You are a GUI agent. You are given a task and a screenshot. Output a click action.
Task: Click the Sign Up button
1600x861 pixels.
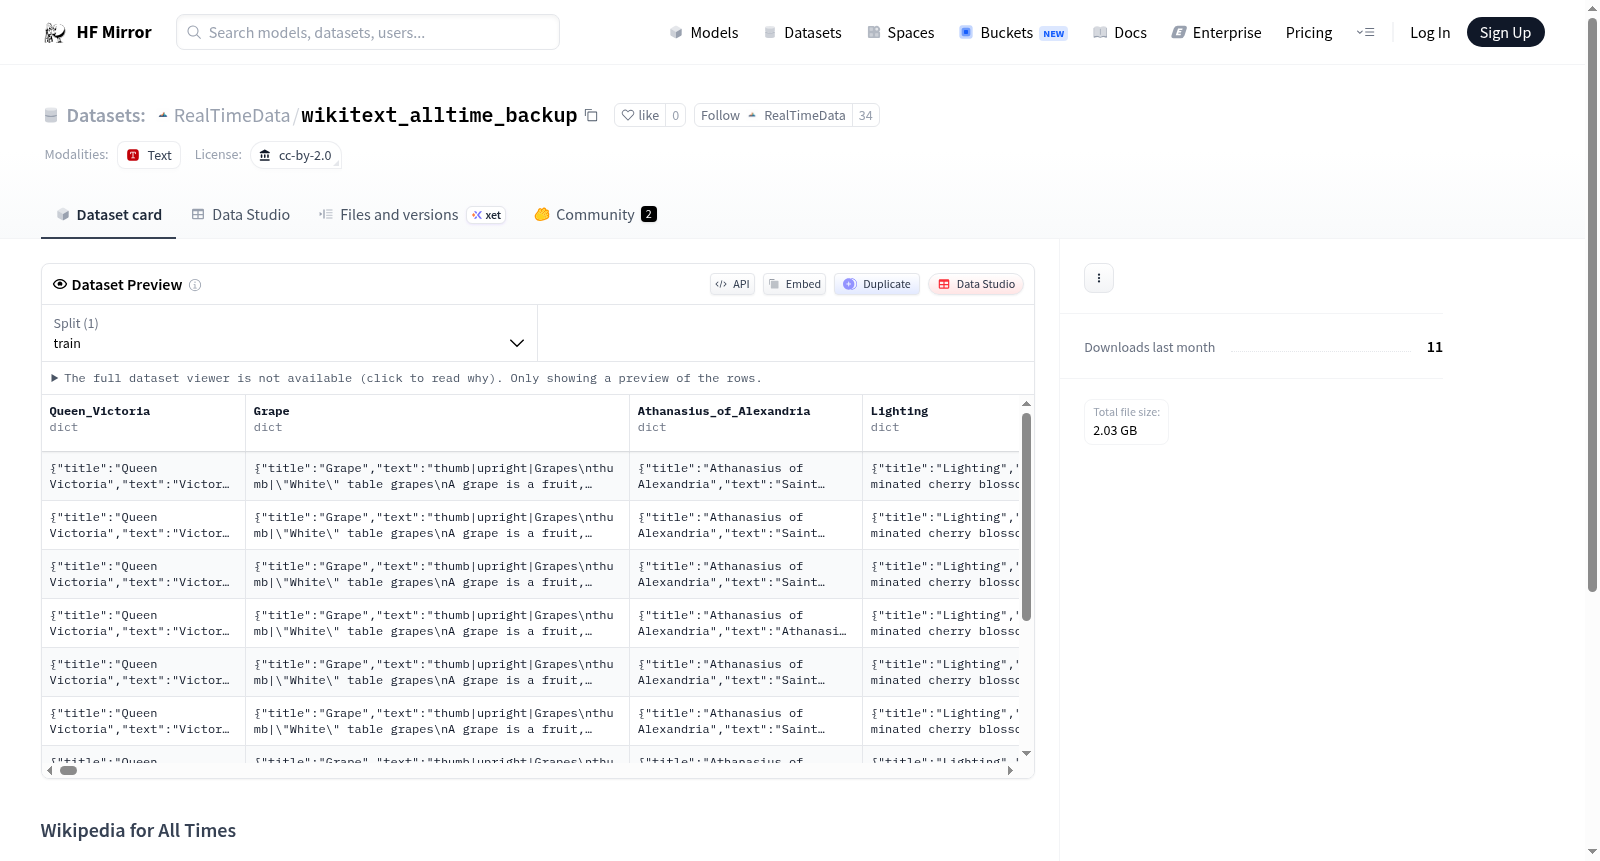[1505, 32]
